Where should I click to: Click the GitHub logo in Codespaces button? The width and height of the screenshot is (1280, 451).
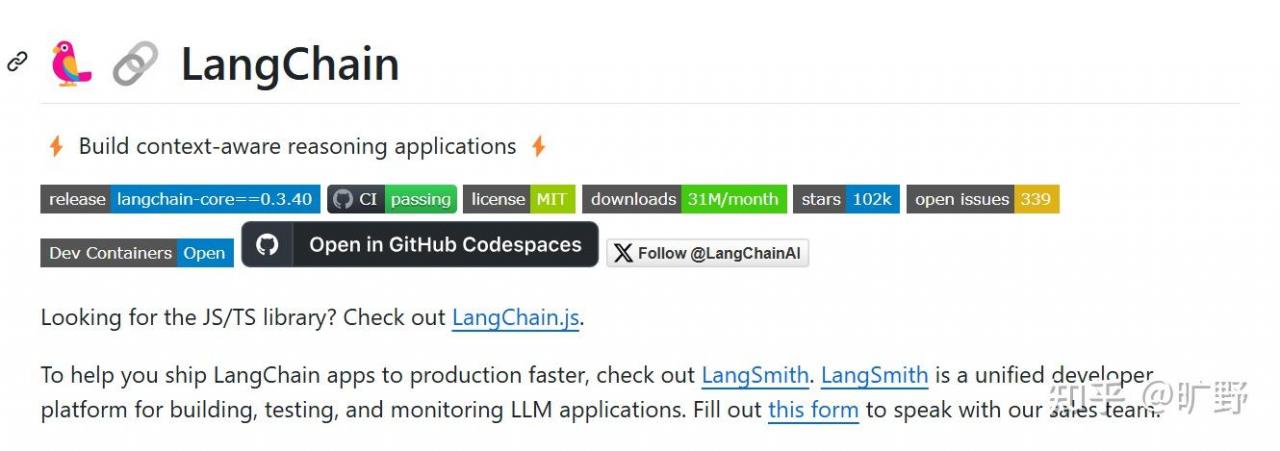(267, 244)
